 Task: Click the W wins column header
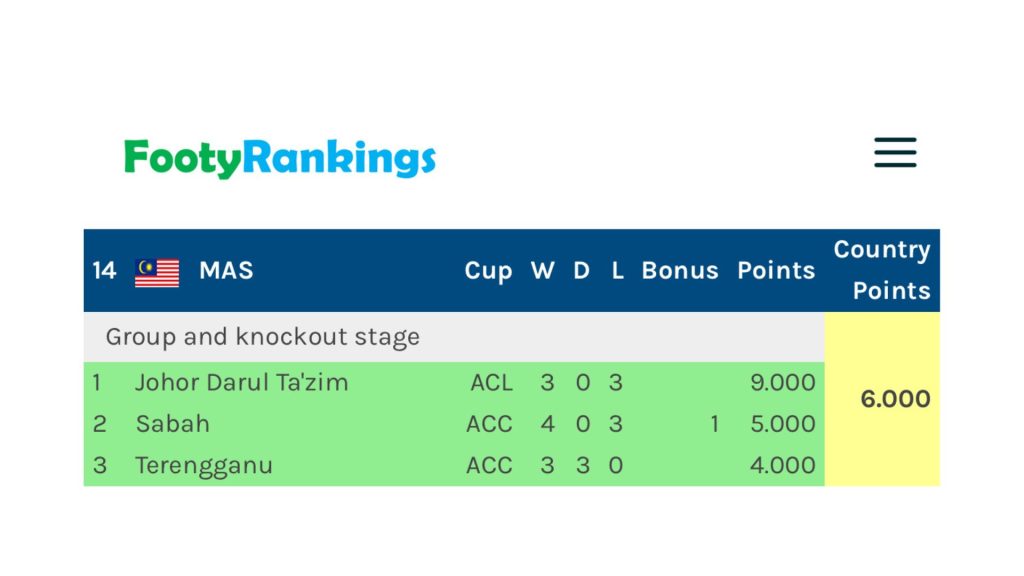(x=543, y=271)
